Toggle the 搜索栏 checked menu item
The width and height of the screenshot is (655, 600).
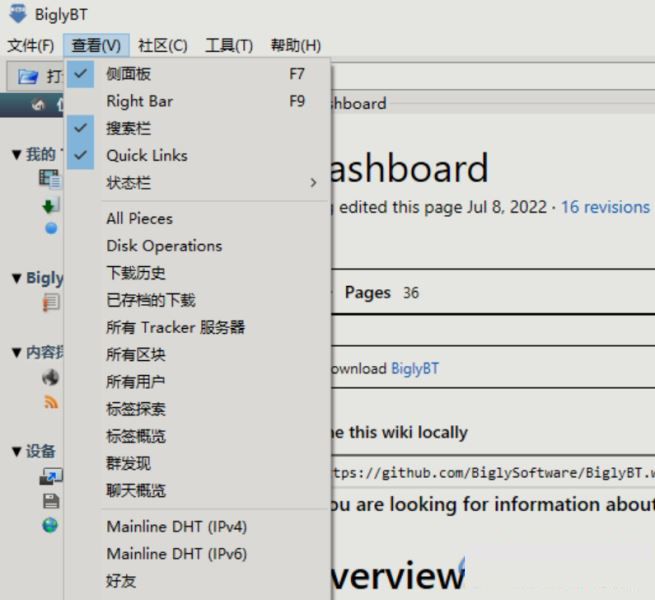coord(197,128)
